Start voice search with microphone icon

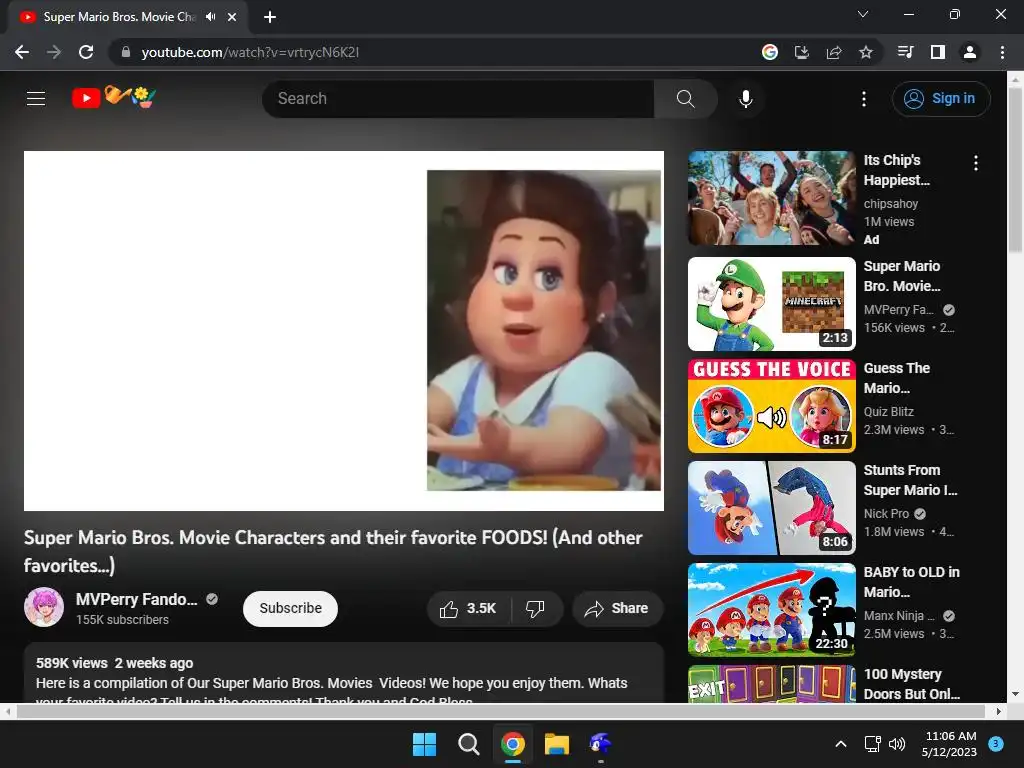click(x=745, y=99)
